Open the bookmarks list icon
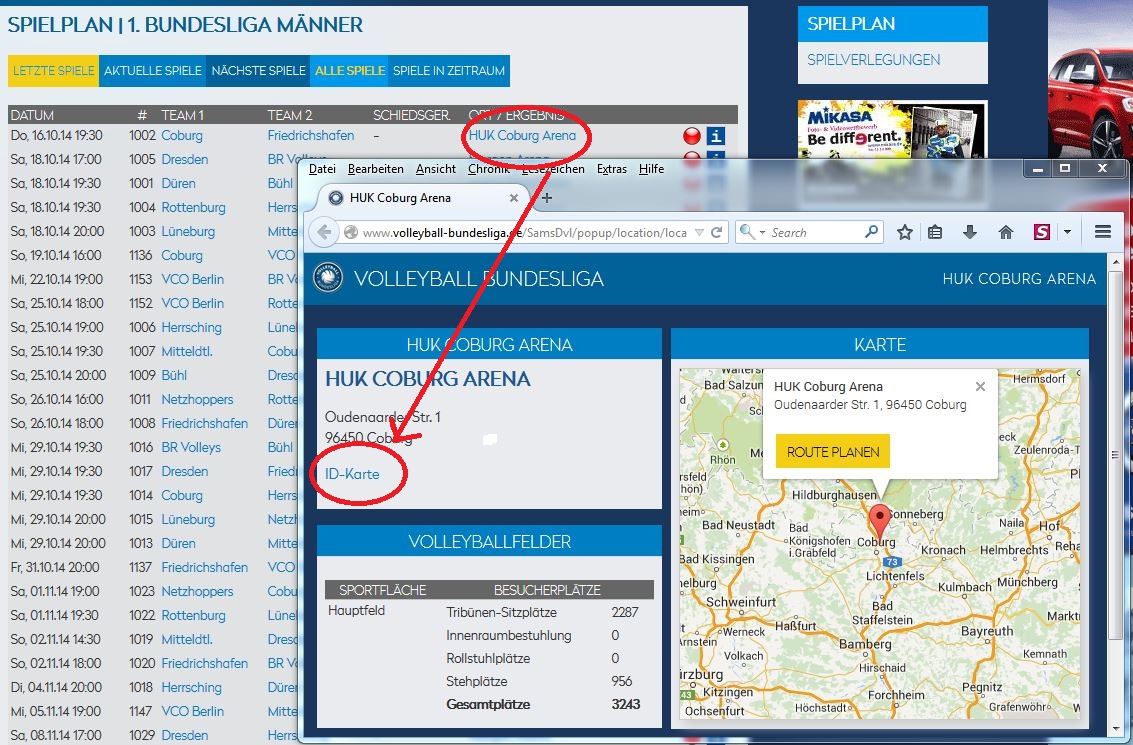1133x745 pixels. click(936, 232)
